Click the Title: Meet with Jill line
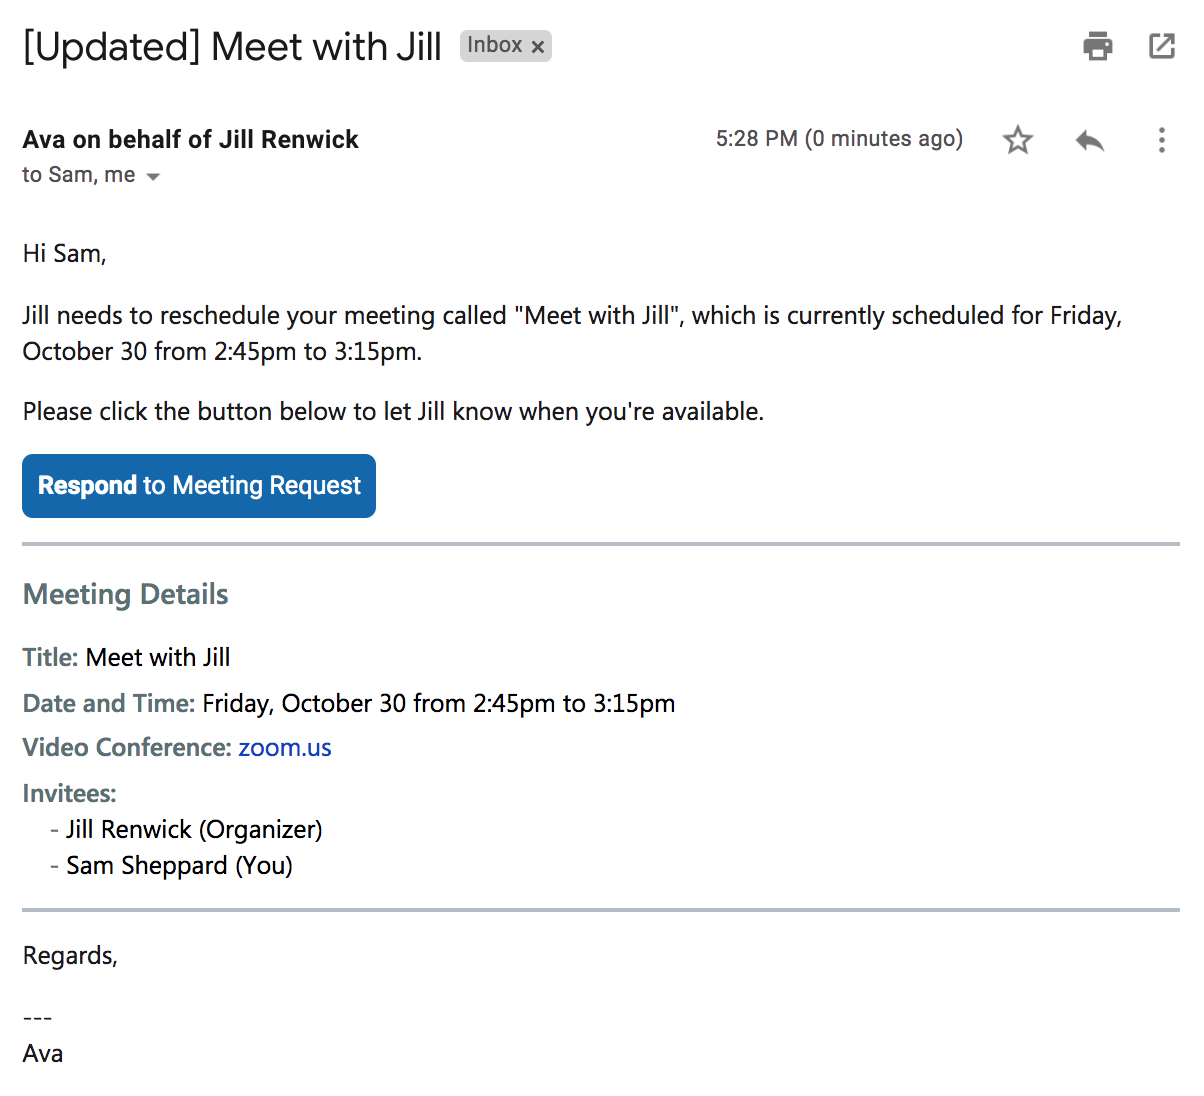 coord(127,658)
